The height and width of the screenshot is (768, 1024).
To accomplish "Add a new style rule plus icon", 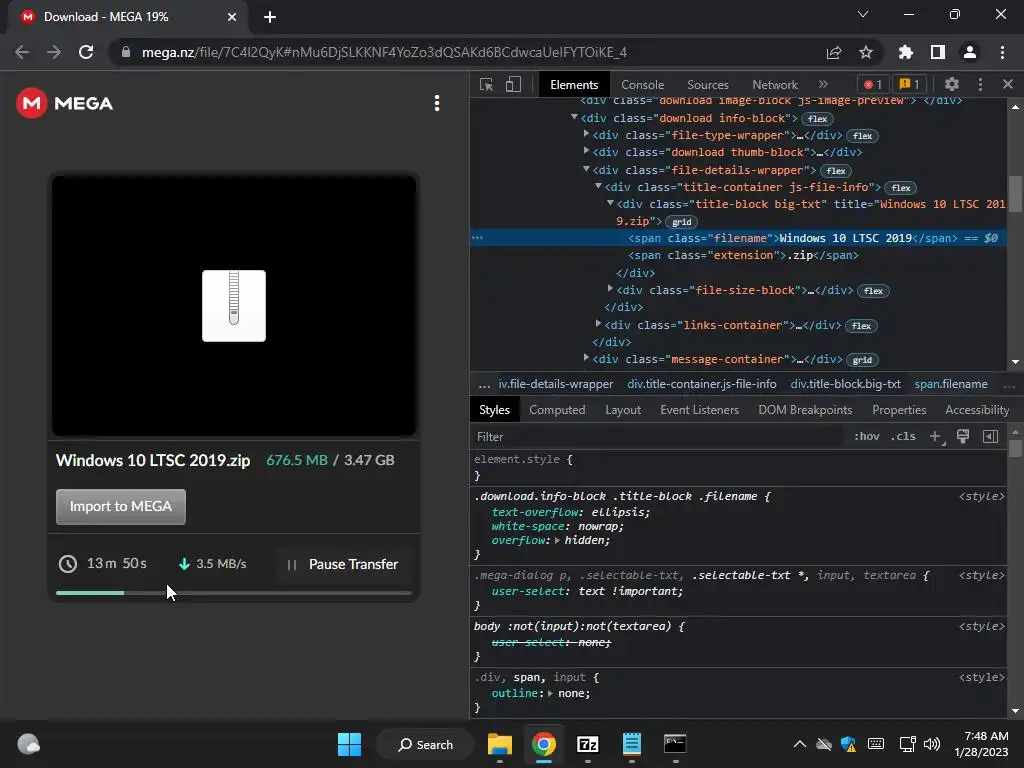I will (x=936, y=436).
